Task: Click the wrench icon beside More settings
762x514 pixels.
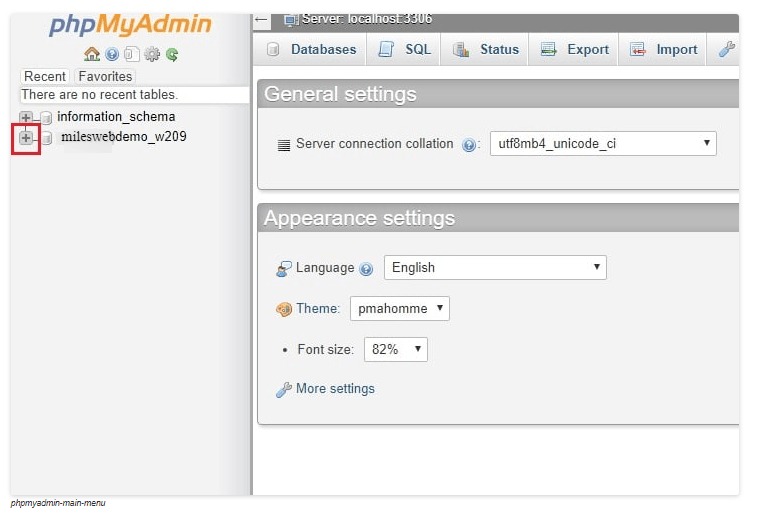Action: [284, 389]
